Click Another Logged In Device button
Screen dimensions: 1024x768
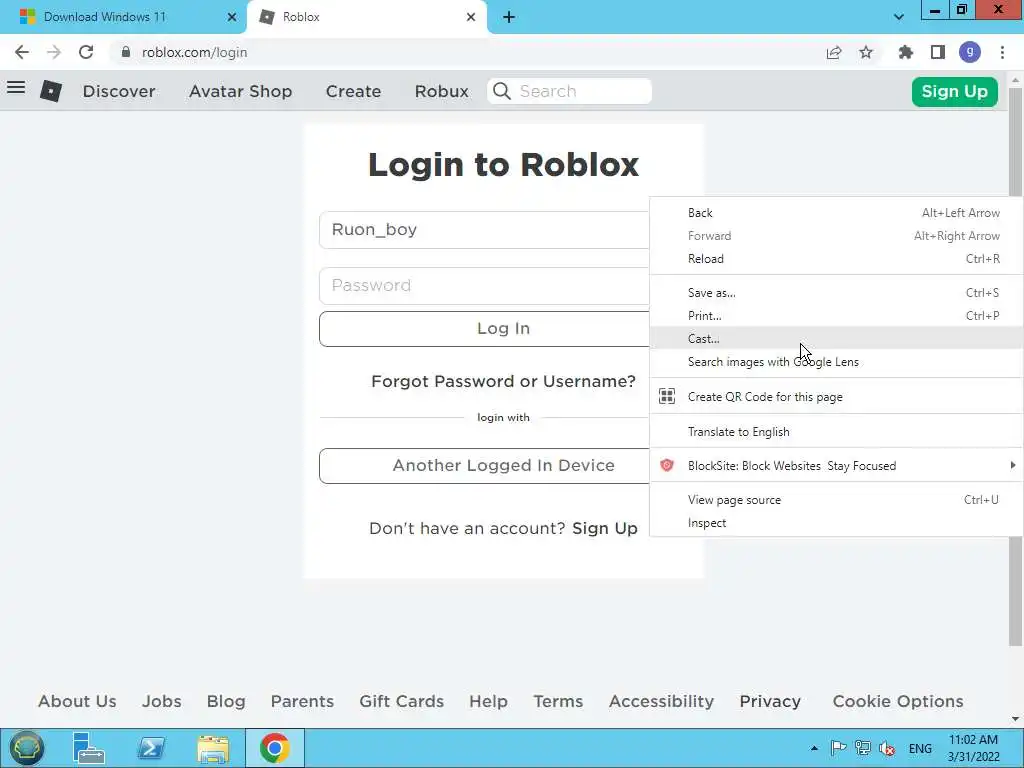(484, 466)
